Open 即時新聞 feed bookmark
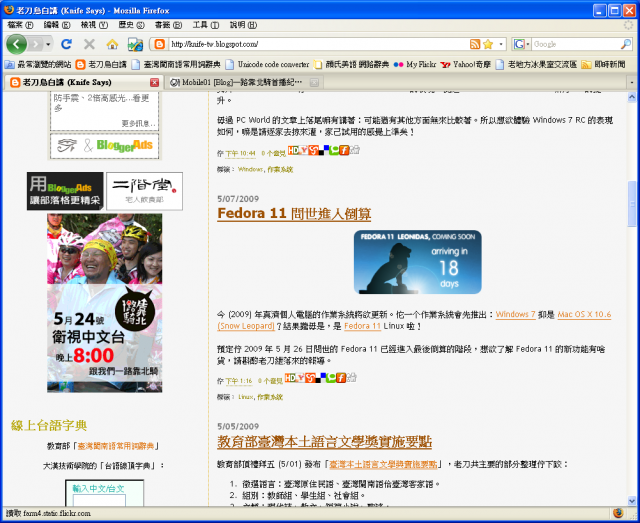Image resolution: width=640 pixels, height=523 pixels. (604, 65)
